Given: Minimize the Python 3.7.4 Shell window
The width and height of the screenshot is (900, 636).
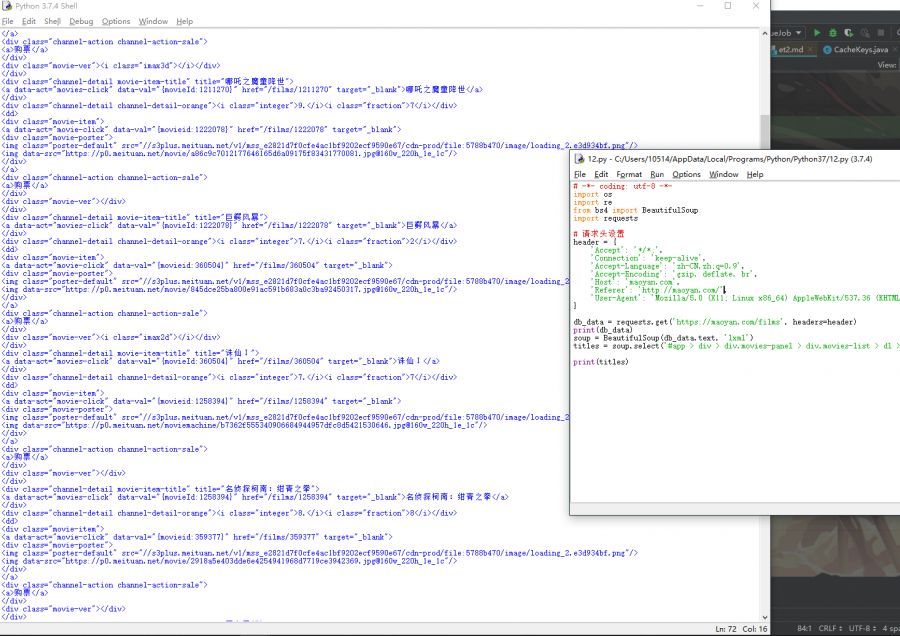Looking at the screenshot, I should pos(700,6).
